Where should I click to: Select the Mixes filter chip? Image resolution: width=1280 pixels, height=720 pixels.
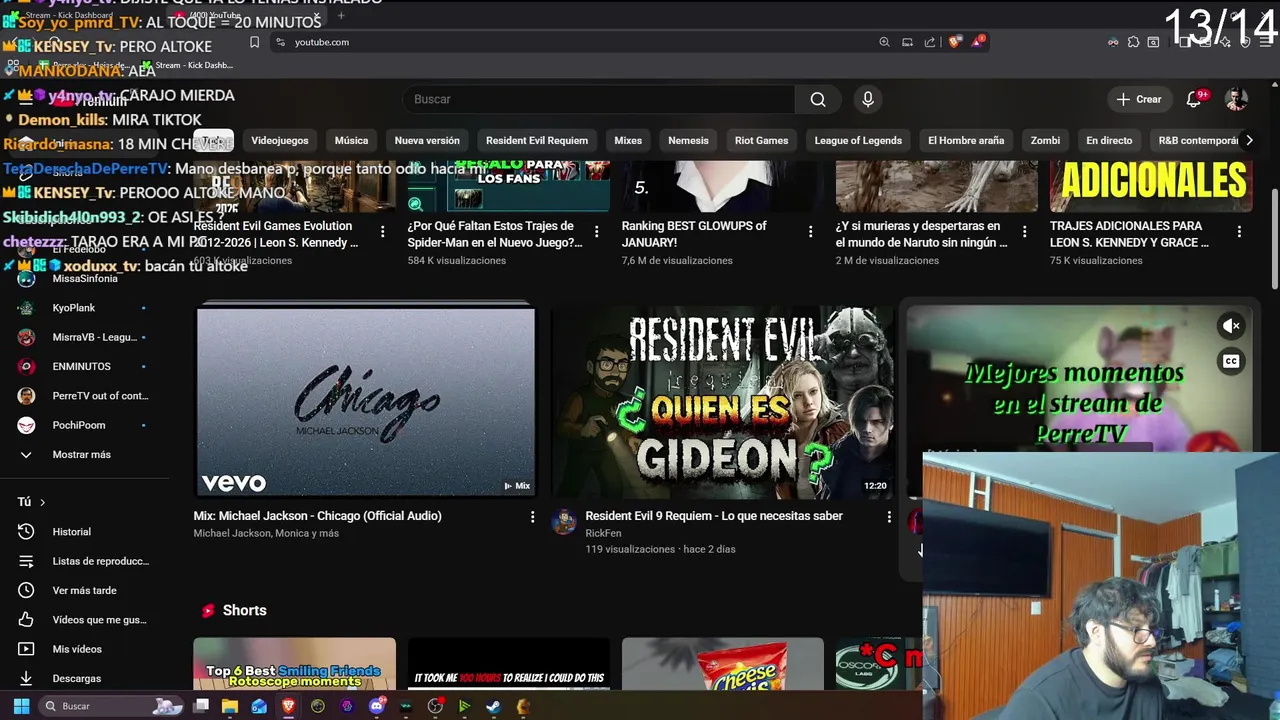point(628,140)
